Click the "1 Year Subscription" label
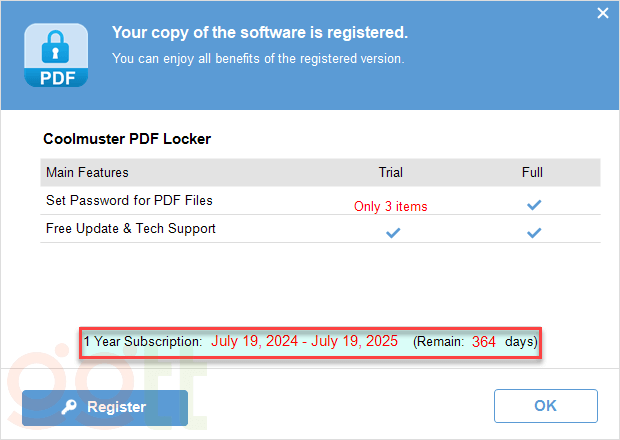This screenshot has height=440, width=620. click(x=143, y=342)
